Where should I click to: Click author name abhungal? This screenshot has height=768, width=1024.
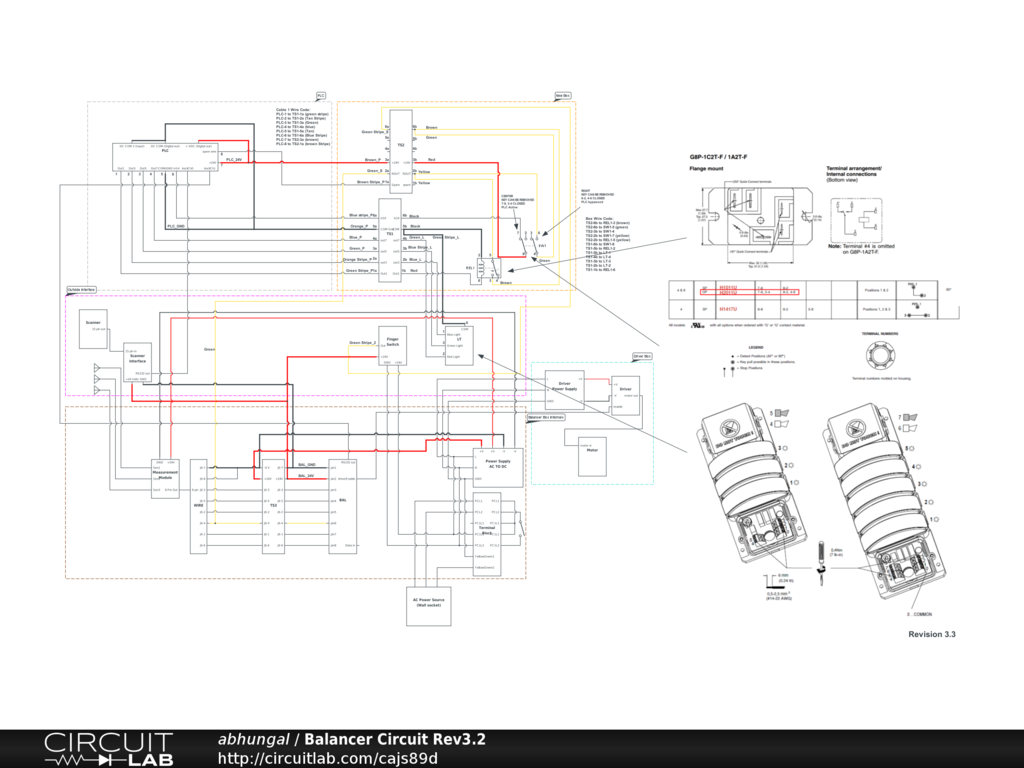point(253,739)
